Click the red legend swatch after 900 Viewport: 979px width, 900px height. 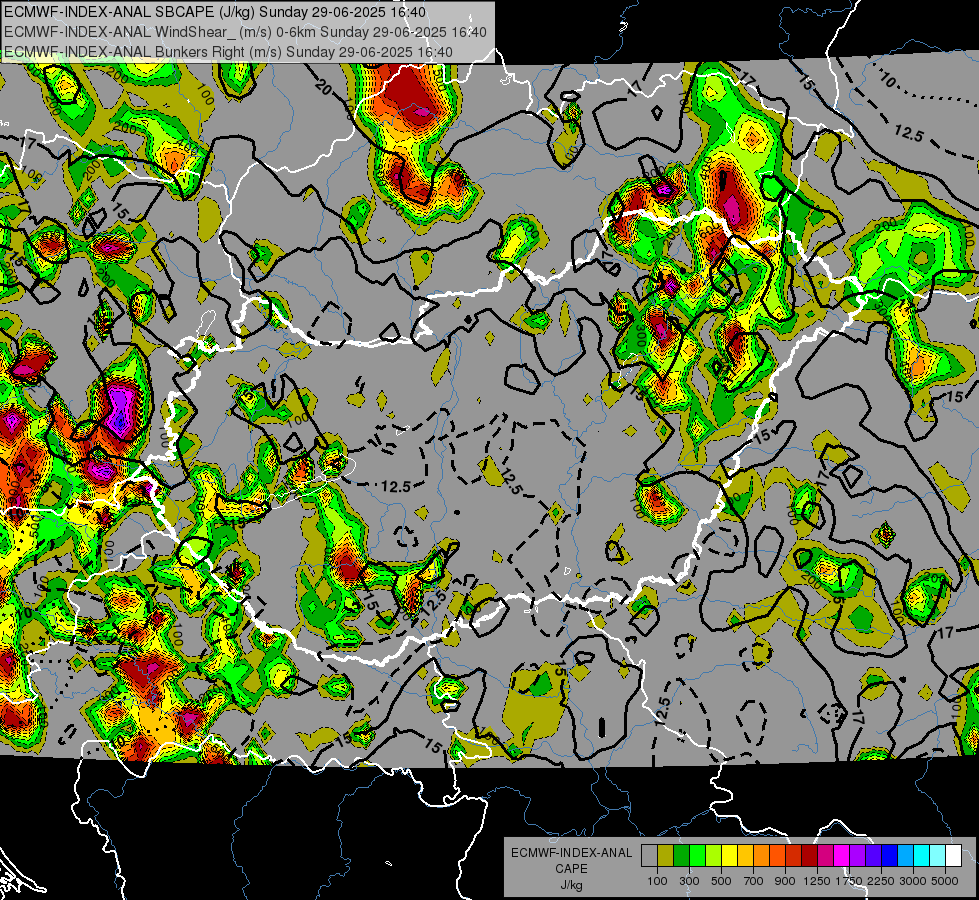794,856
